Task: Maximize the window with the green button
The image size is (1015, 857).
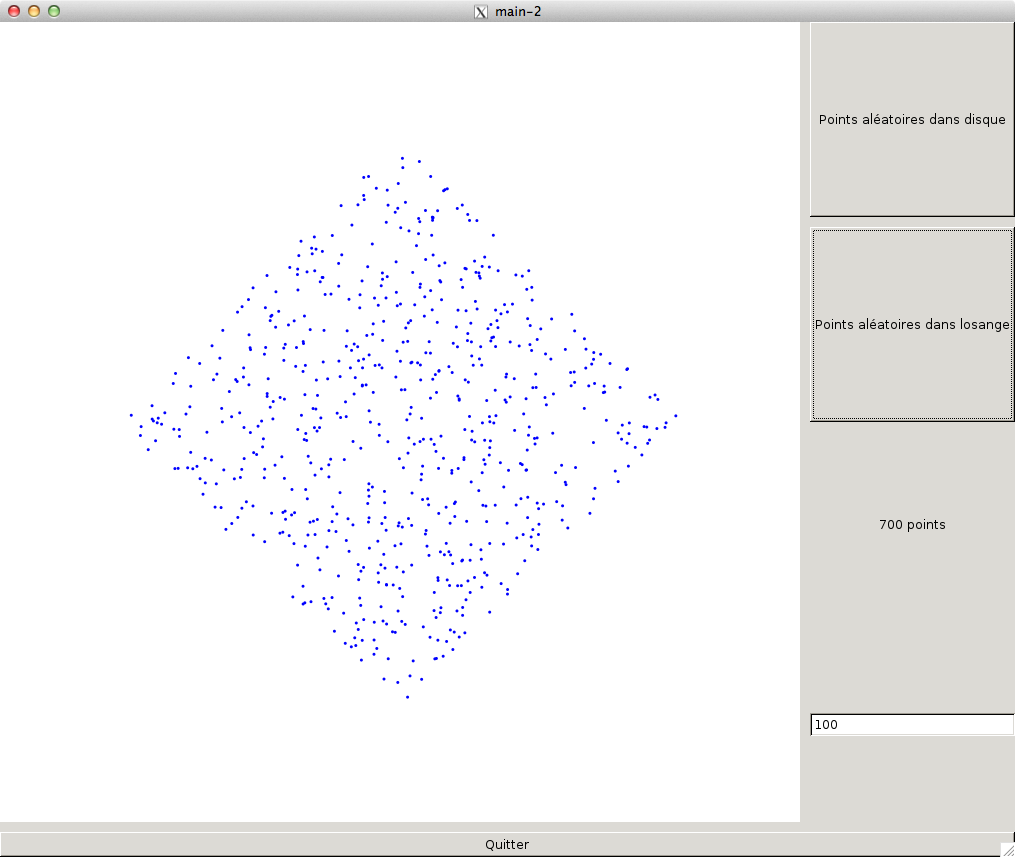Action: [x=54, y=11]
